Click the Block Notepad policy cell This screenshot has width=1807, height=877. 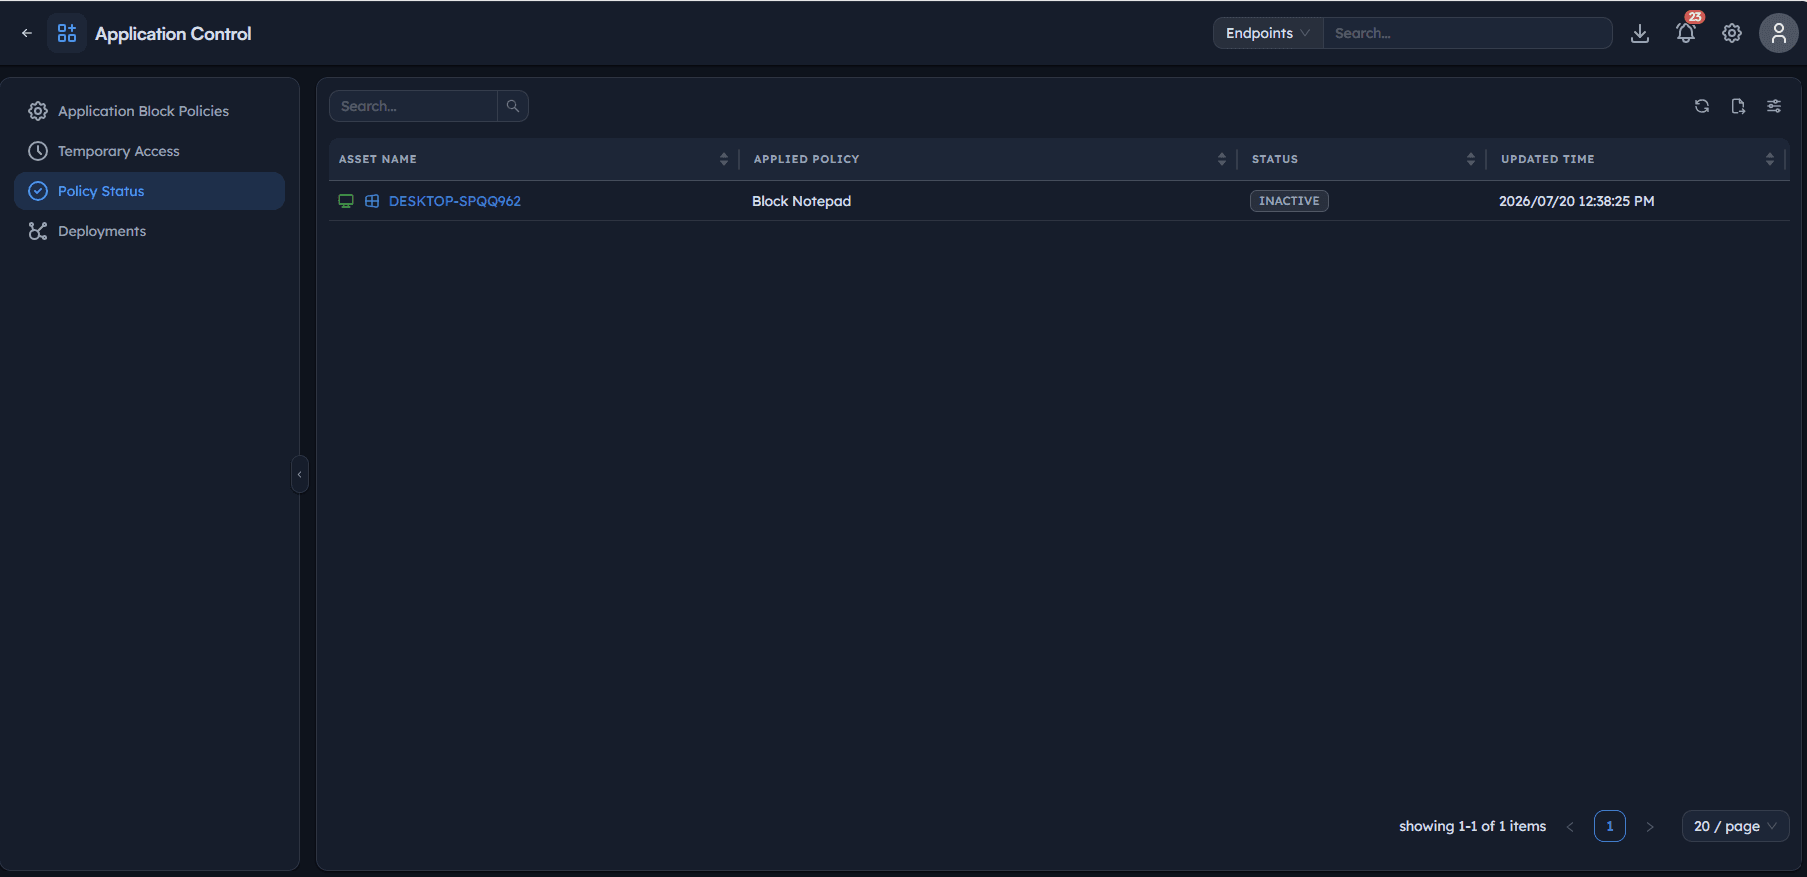802,201
